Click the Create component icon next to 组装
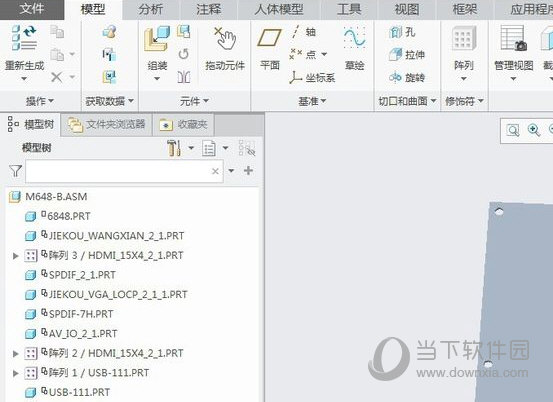The width and height of the screenshot is (553, 402). (x=183, y=32)
